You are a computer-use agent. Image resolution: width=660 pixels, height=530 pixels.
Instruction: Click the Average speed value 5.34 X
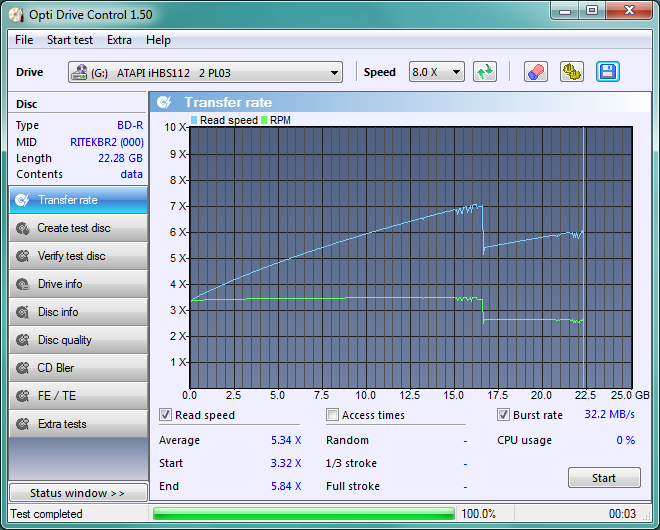click(x=286, y=440)
